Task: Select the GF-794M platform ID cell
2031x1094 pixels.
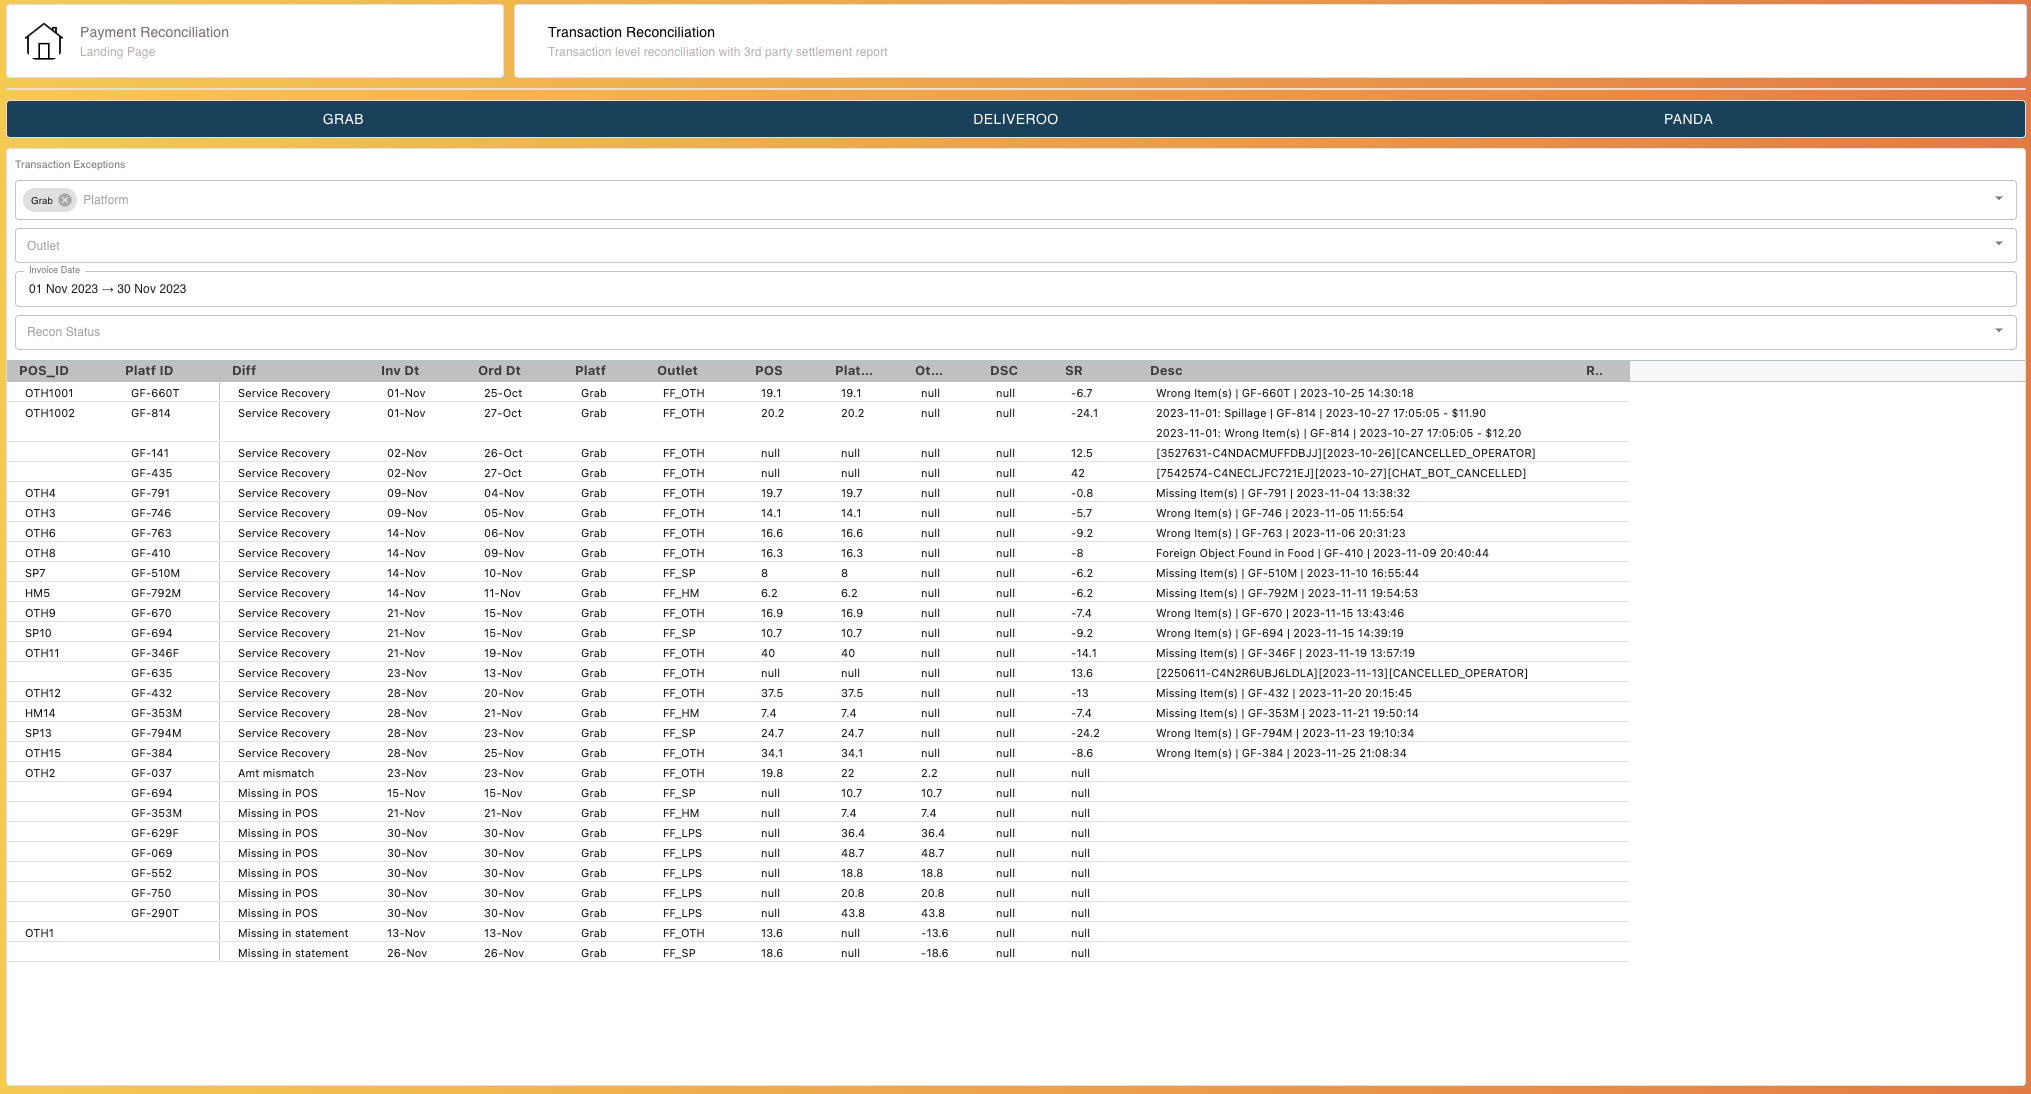Action: (156, 733)
